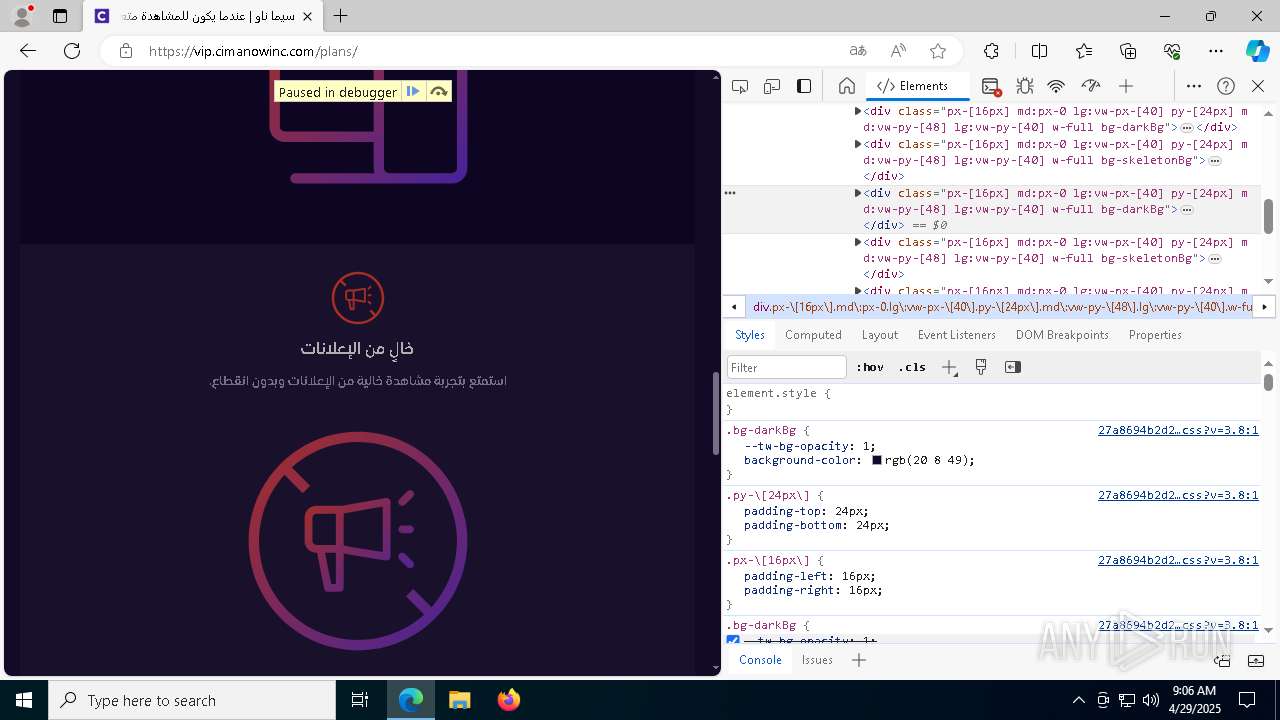Select the div breadcrumb in element path

click(x=1002, y=307)
